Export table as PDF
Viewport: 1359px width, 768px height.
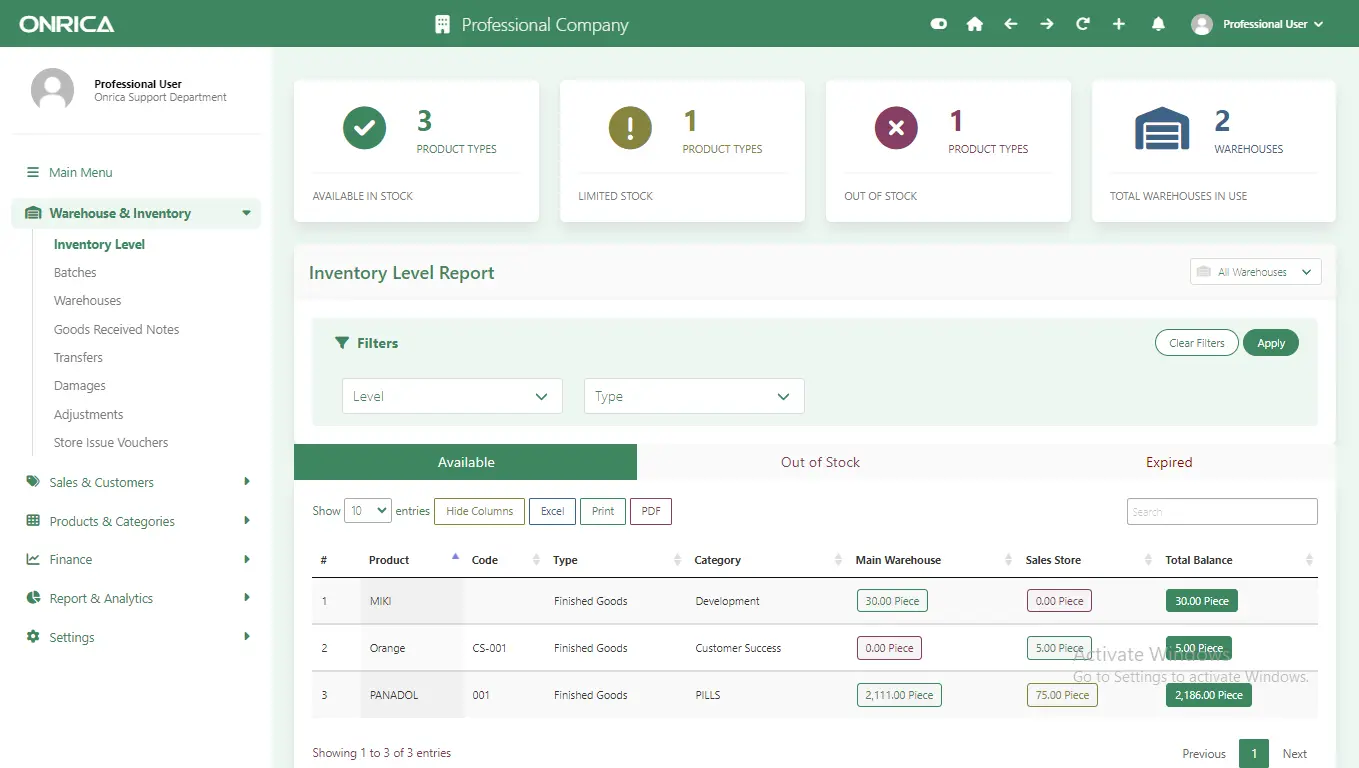651,511
